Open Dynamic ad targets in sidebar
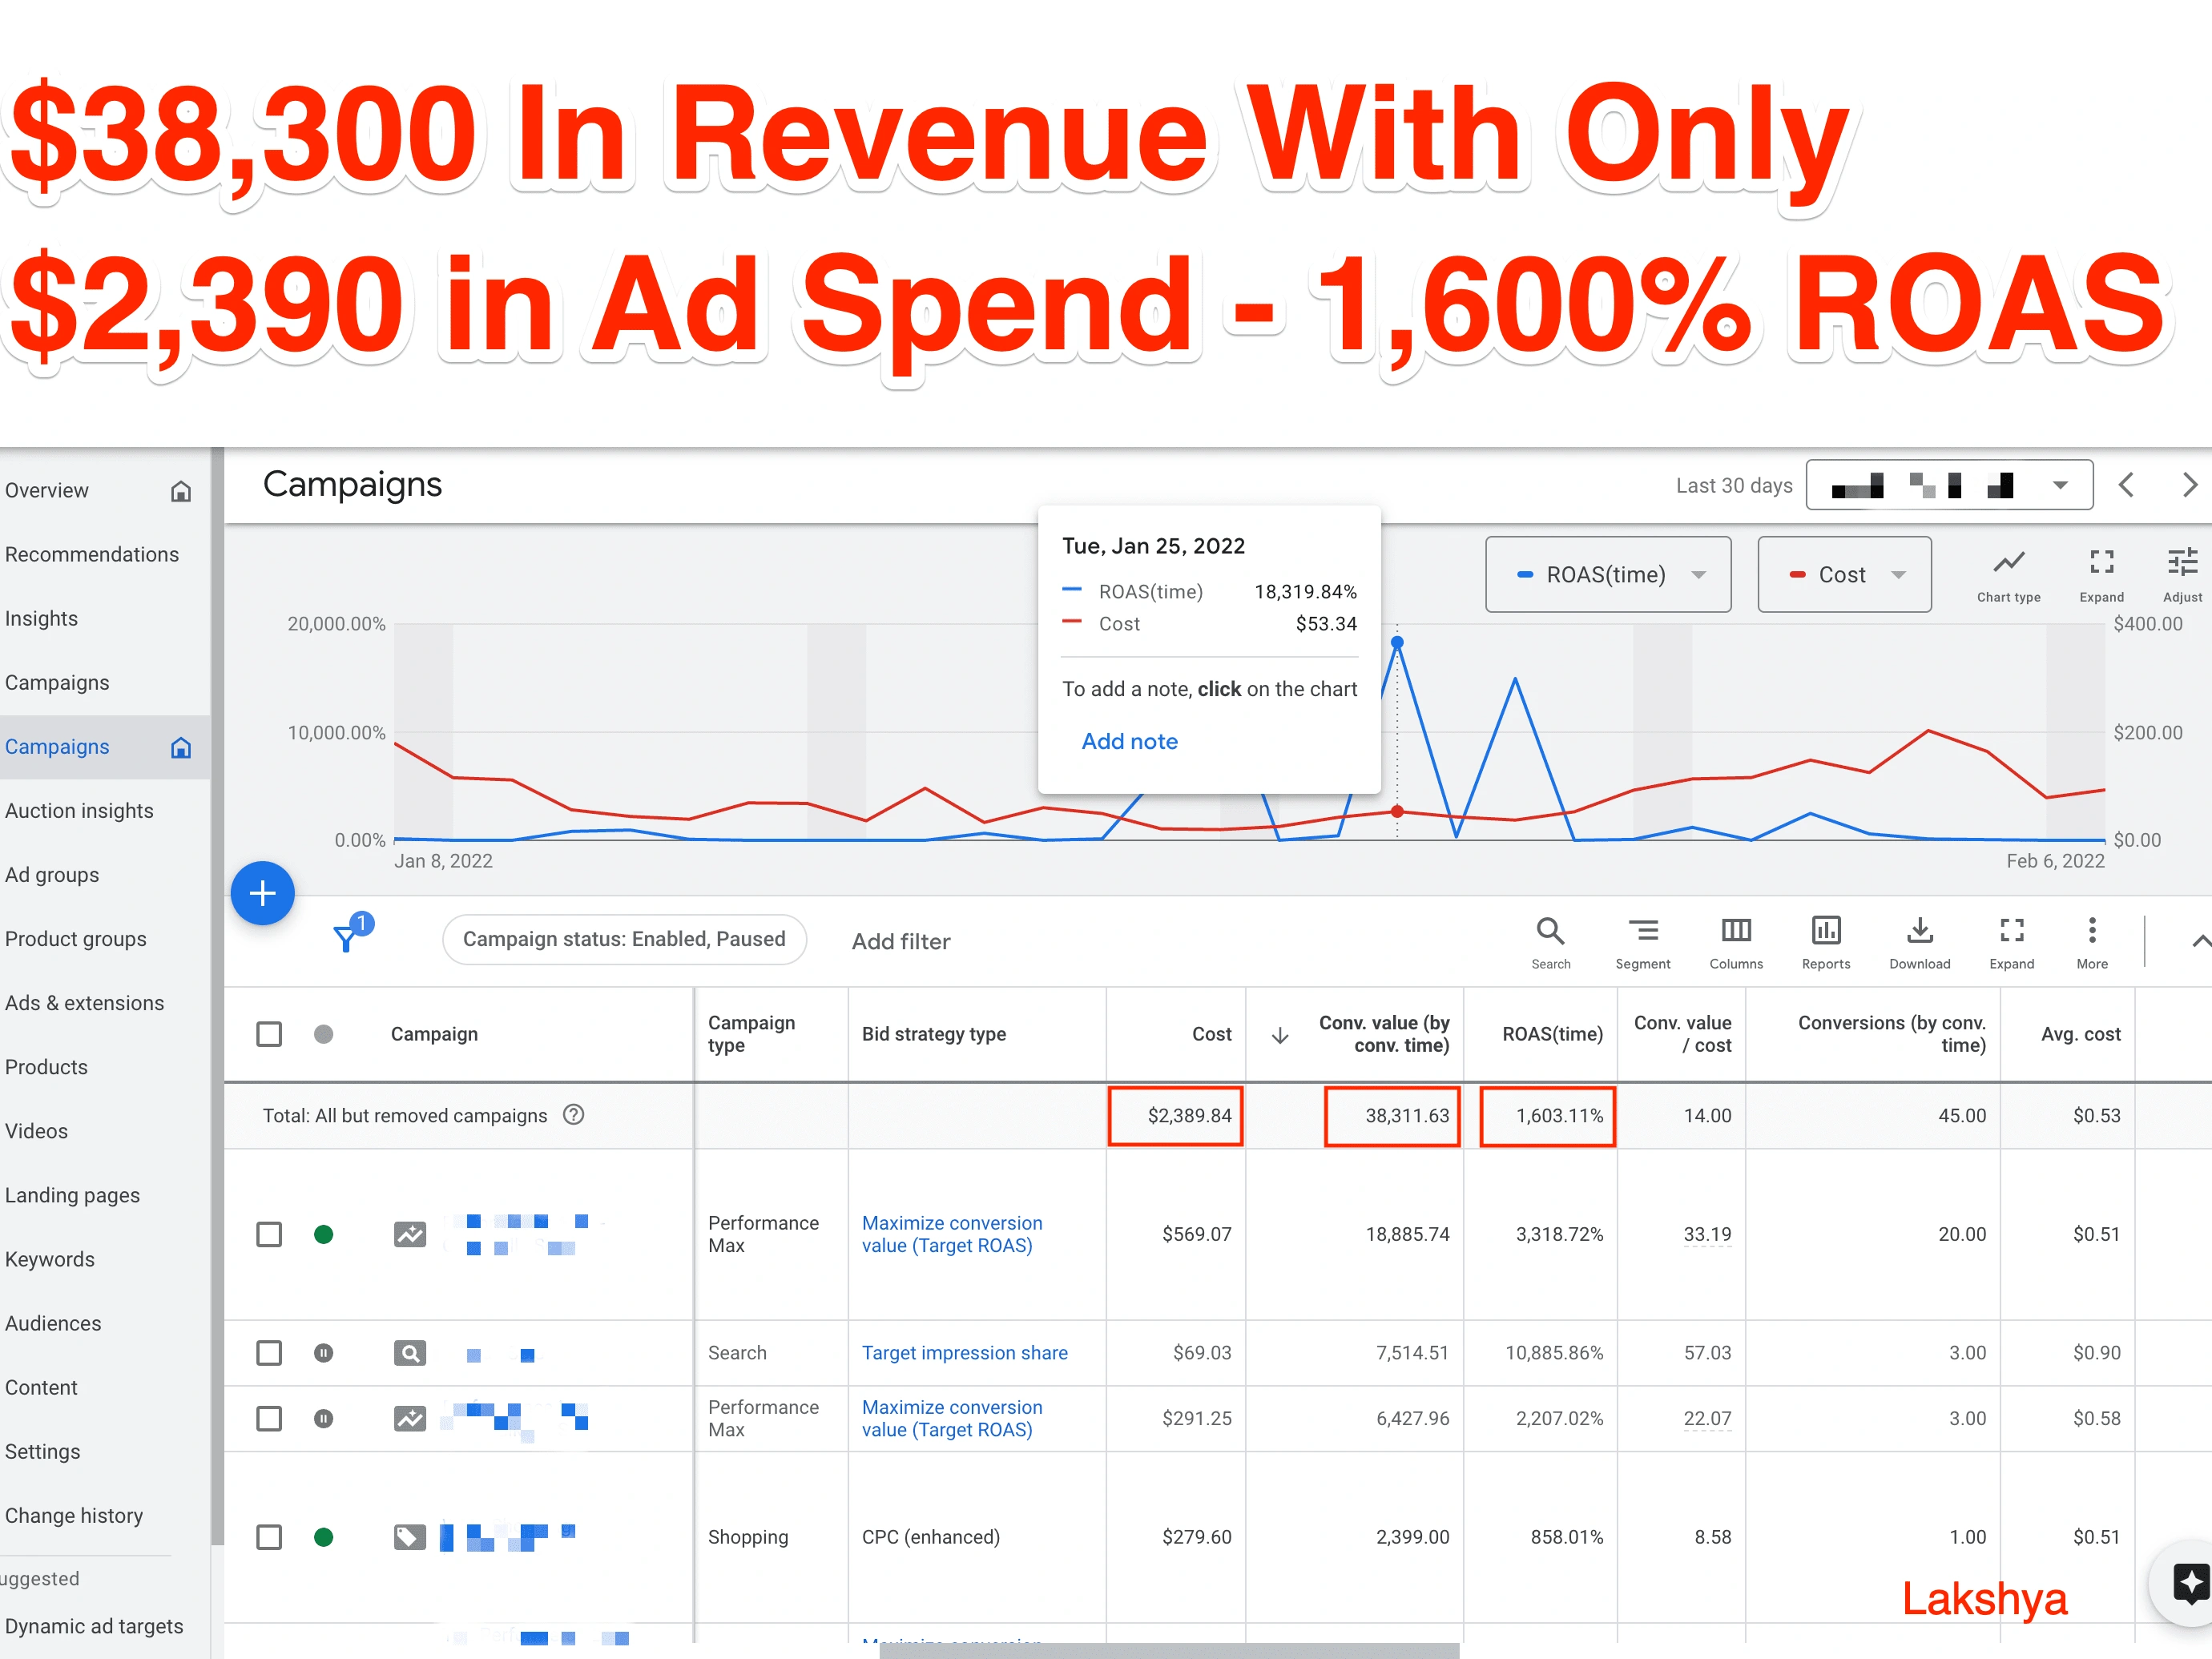 pyautogui.click(x=94, y=1626)
